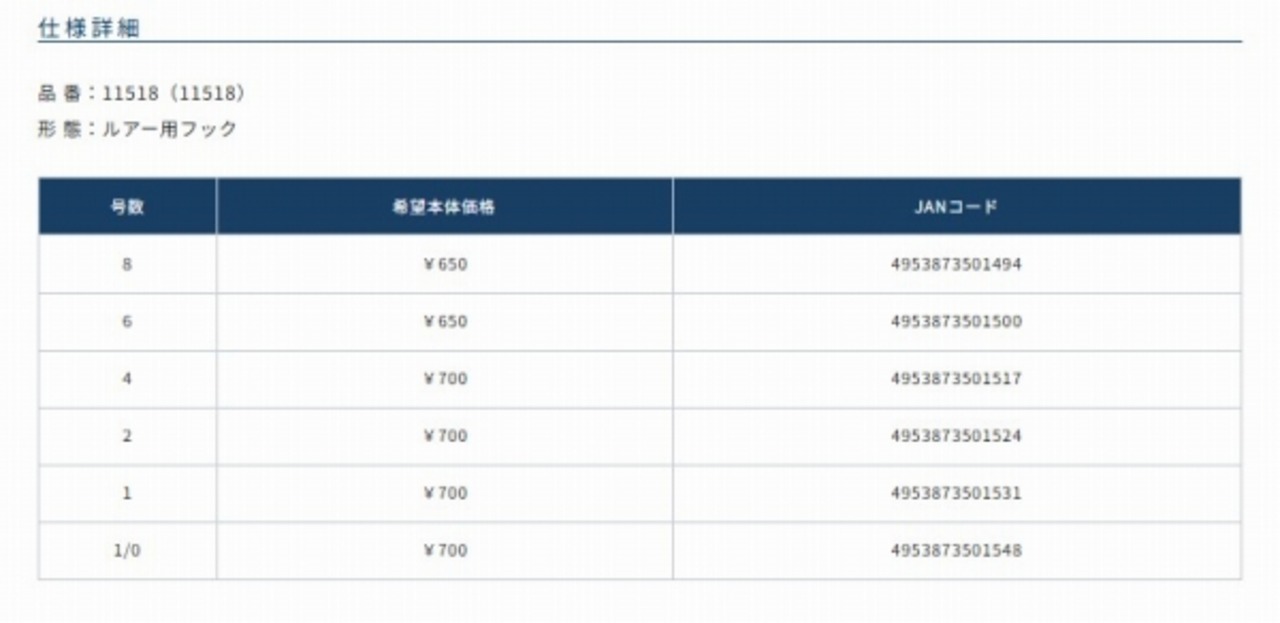This screenshot has width=1280, height=623.
Task: Click size 4 row cell
Action: (x=127, y=379)
